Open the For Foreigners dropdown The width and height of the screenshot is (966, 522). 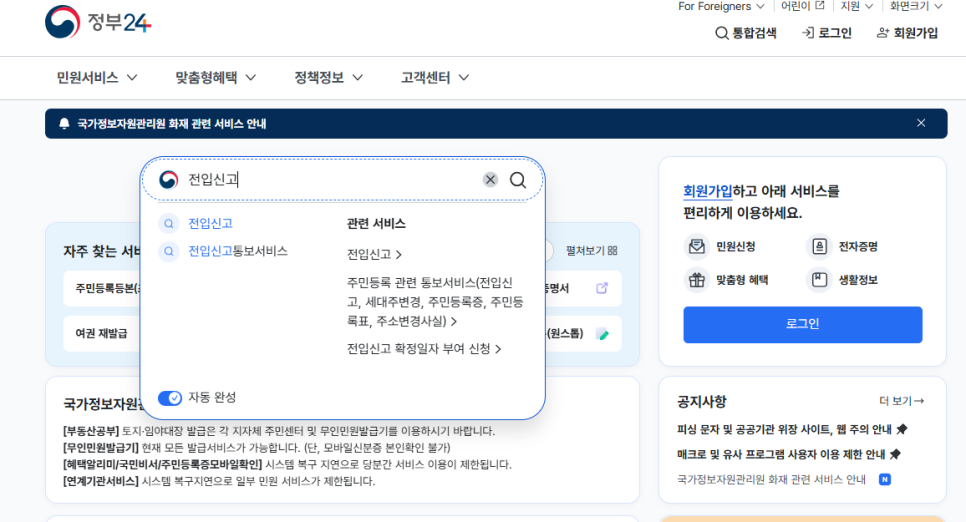click(720, 6)
